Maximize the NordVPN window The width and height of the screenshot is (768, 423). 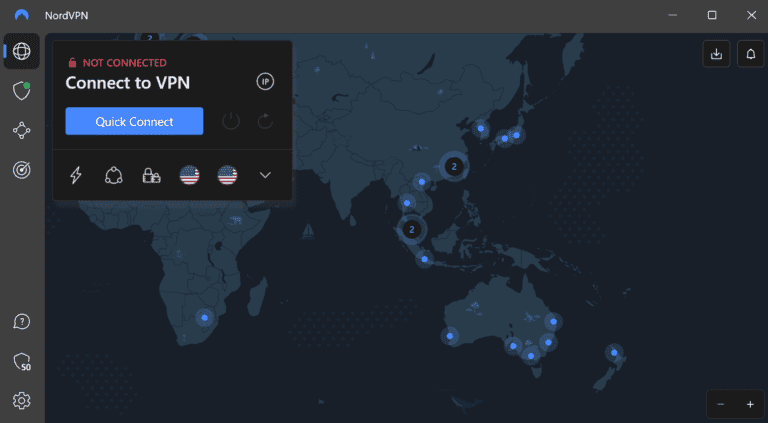712,15
